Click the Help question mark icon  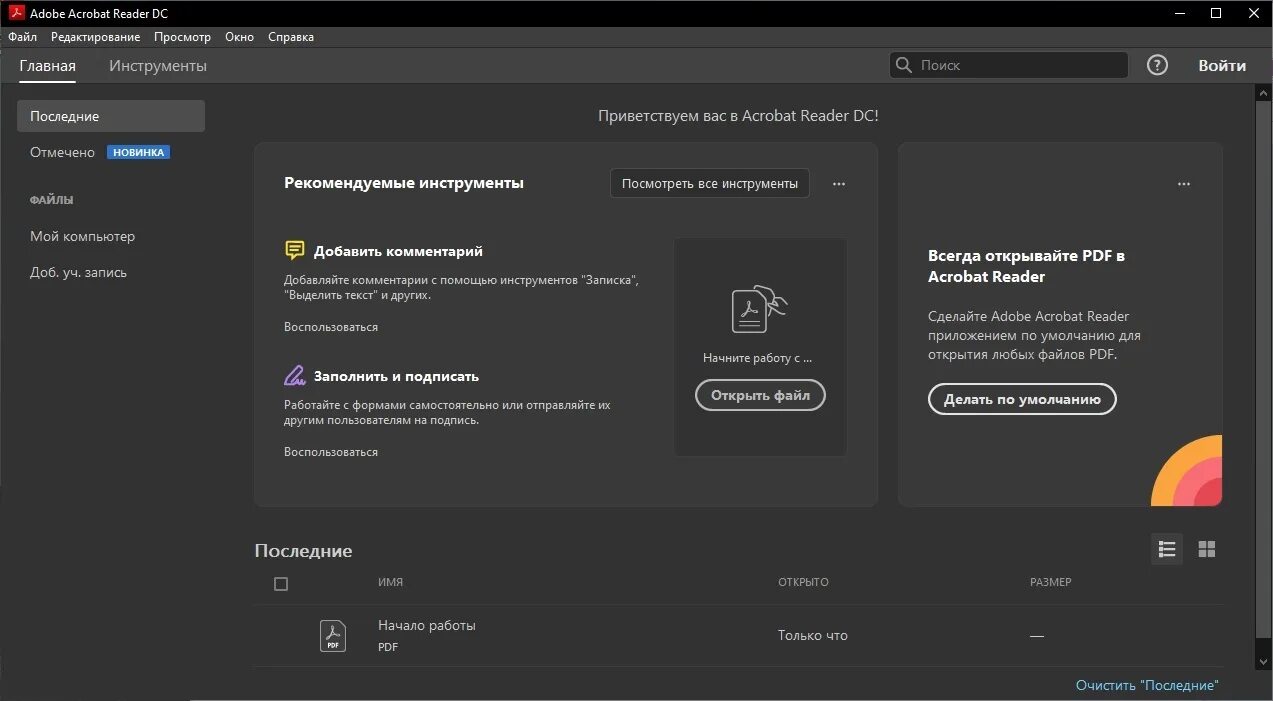pyautogui.click(x=1157, y=65)
